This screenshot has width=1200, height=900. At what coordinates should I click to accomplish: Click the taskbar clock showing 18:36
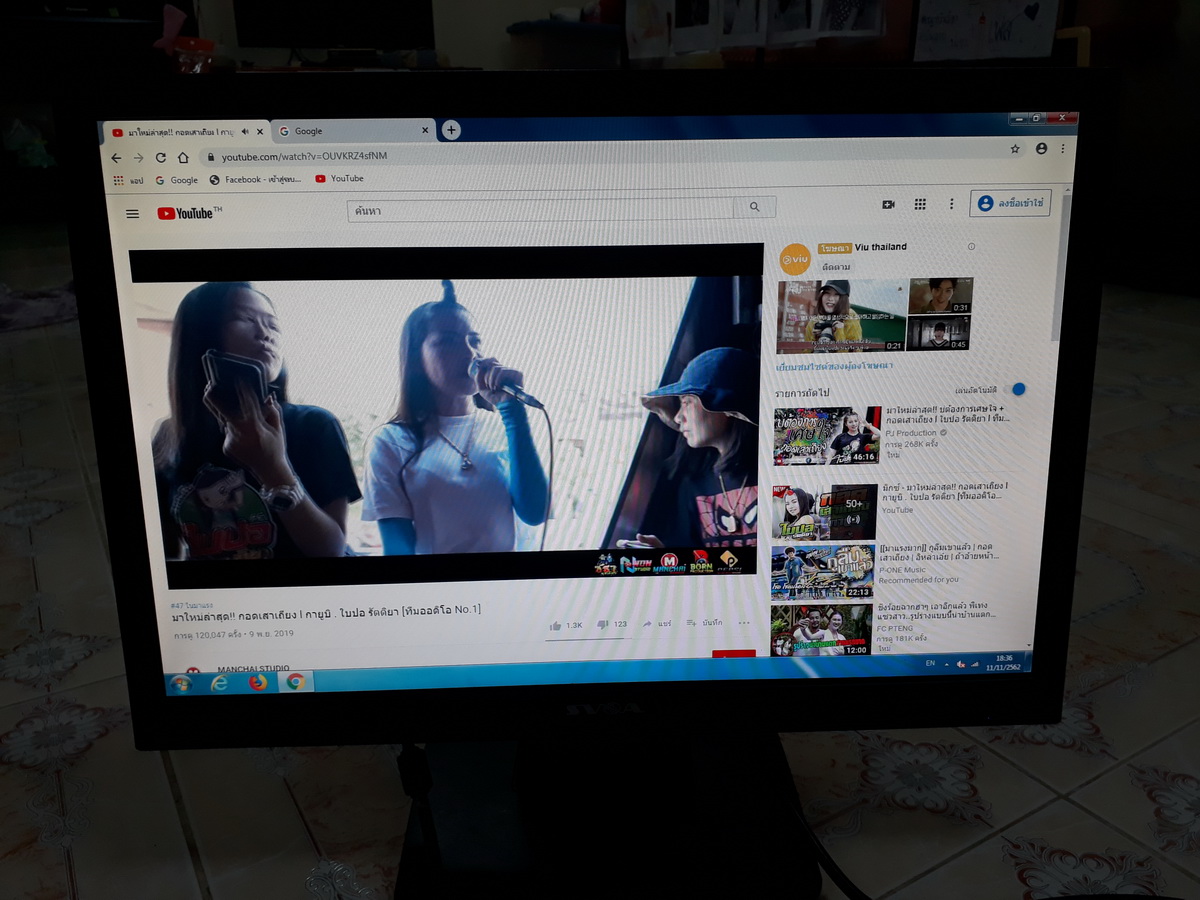tap(1004, 662)
